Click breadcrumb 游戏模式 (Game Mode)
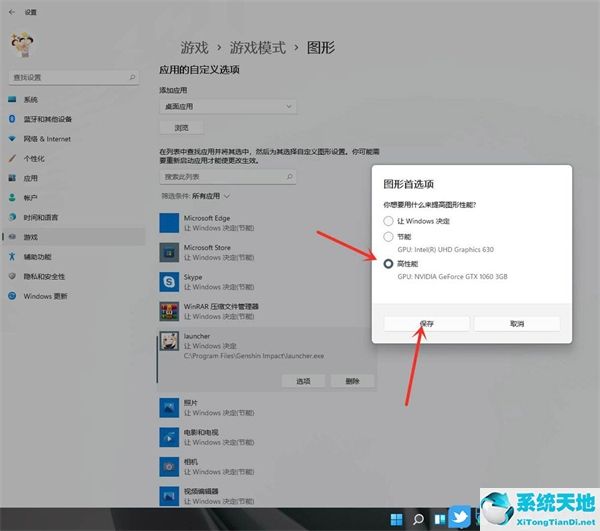This screenshot has width=600, height=531. click(x=258, y=48)
